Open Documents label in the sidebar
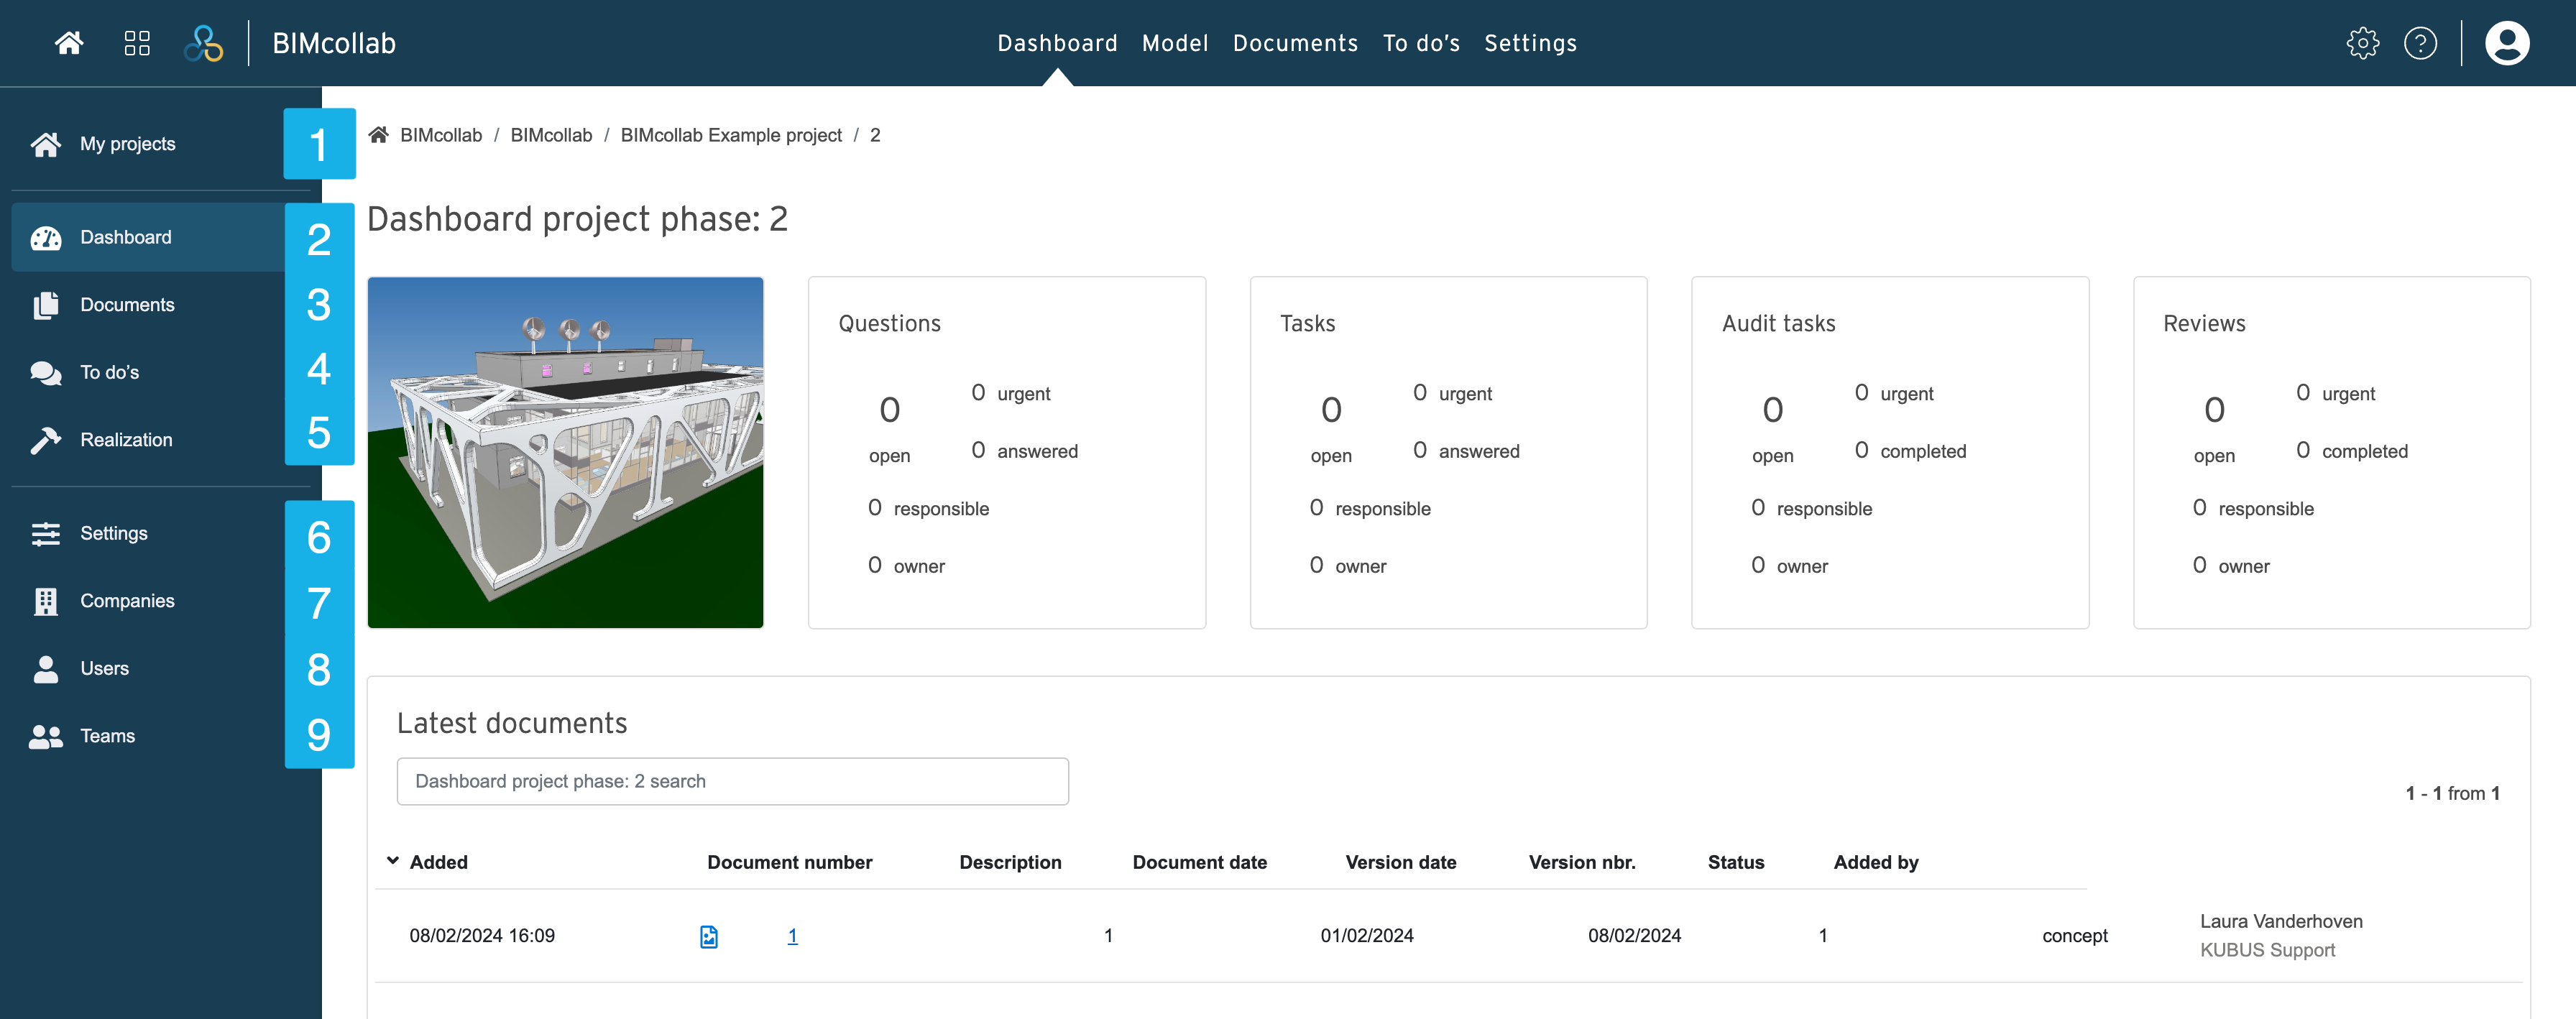The width and height of the screenshot is (2576, 1019). point(127,305)
